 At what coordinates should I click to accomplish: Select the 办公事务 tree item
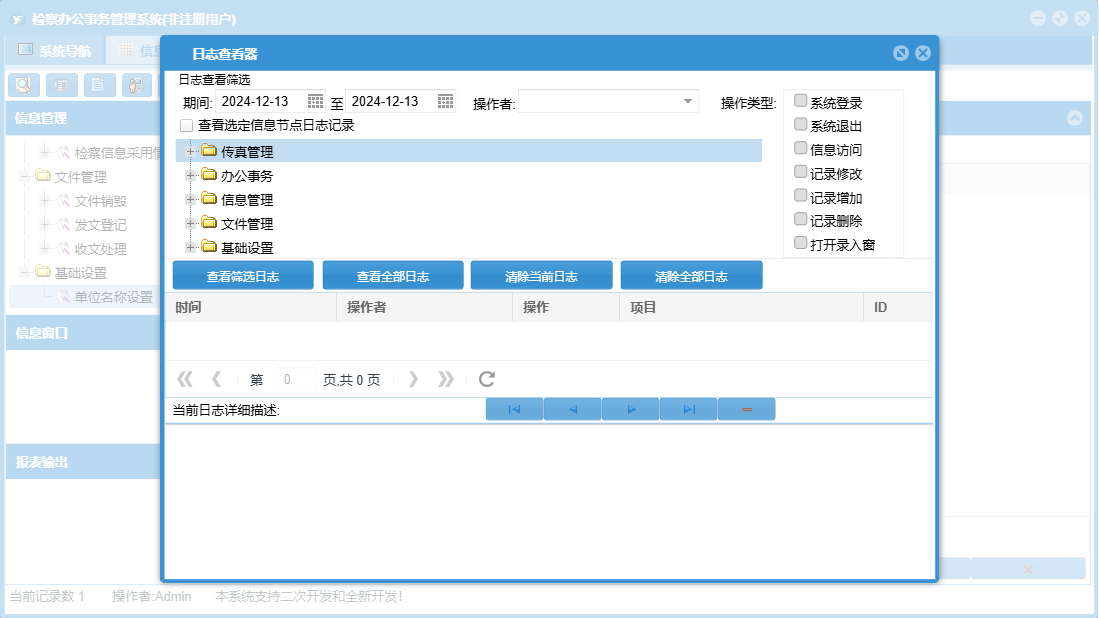click(x=246, y=176)
